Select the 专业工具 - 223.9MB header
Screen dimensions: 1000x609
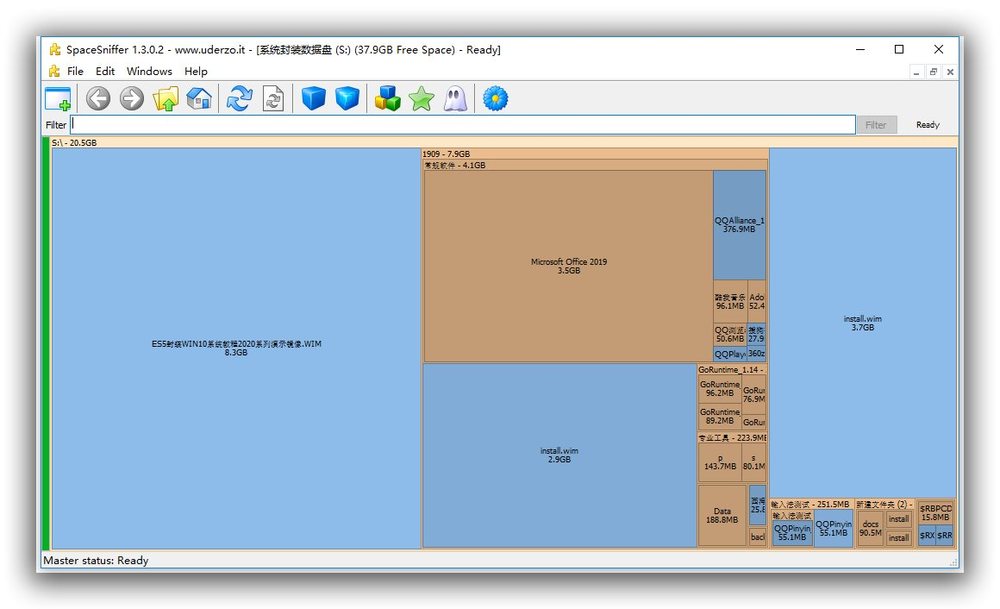732,438
